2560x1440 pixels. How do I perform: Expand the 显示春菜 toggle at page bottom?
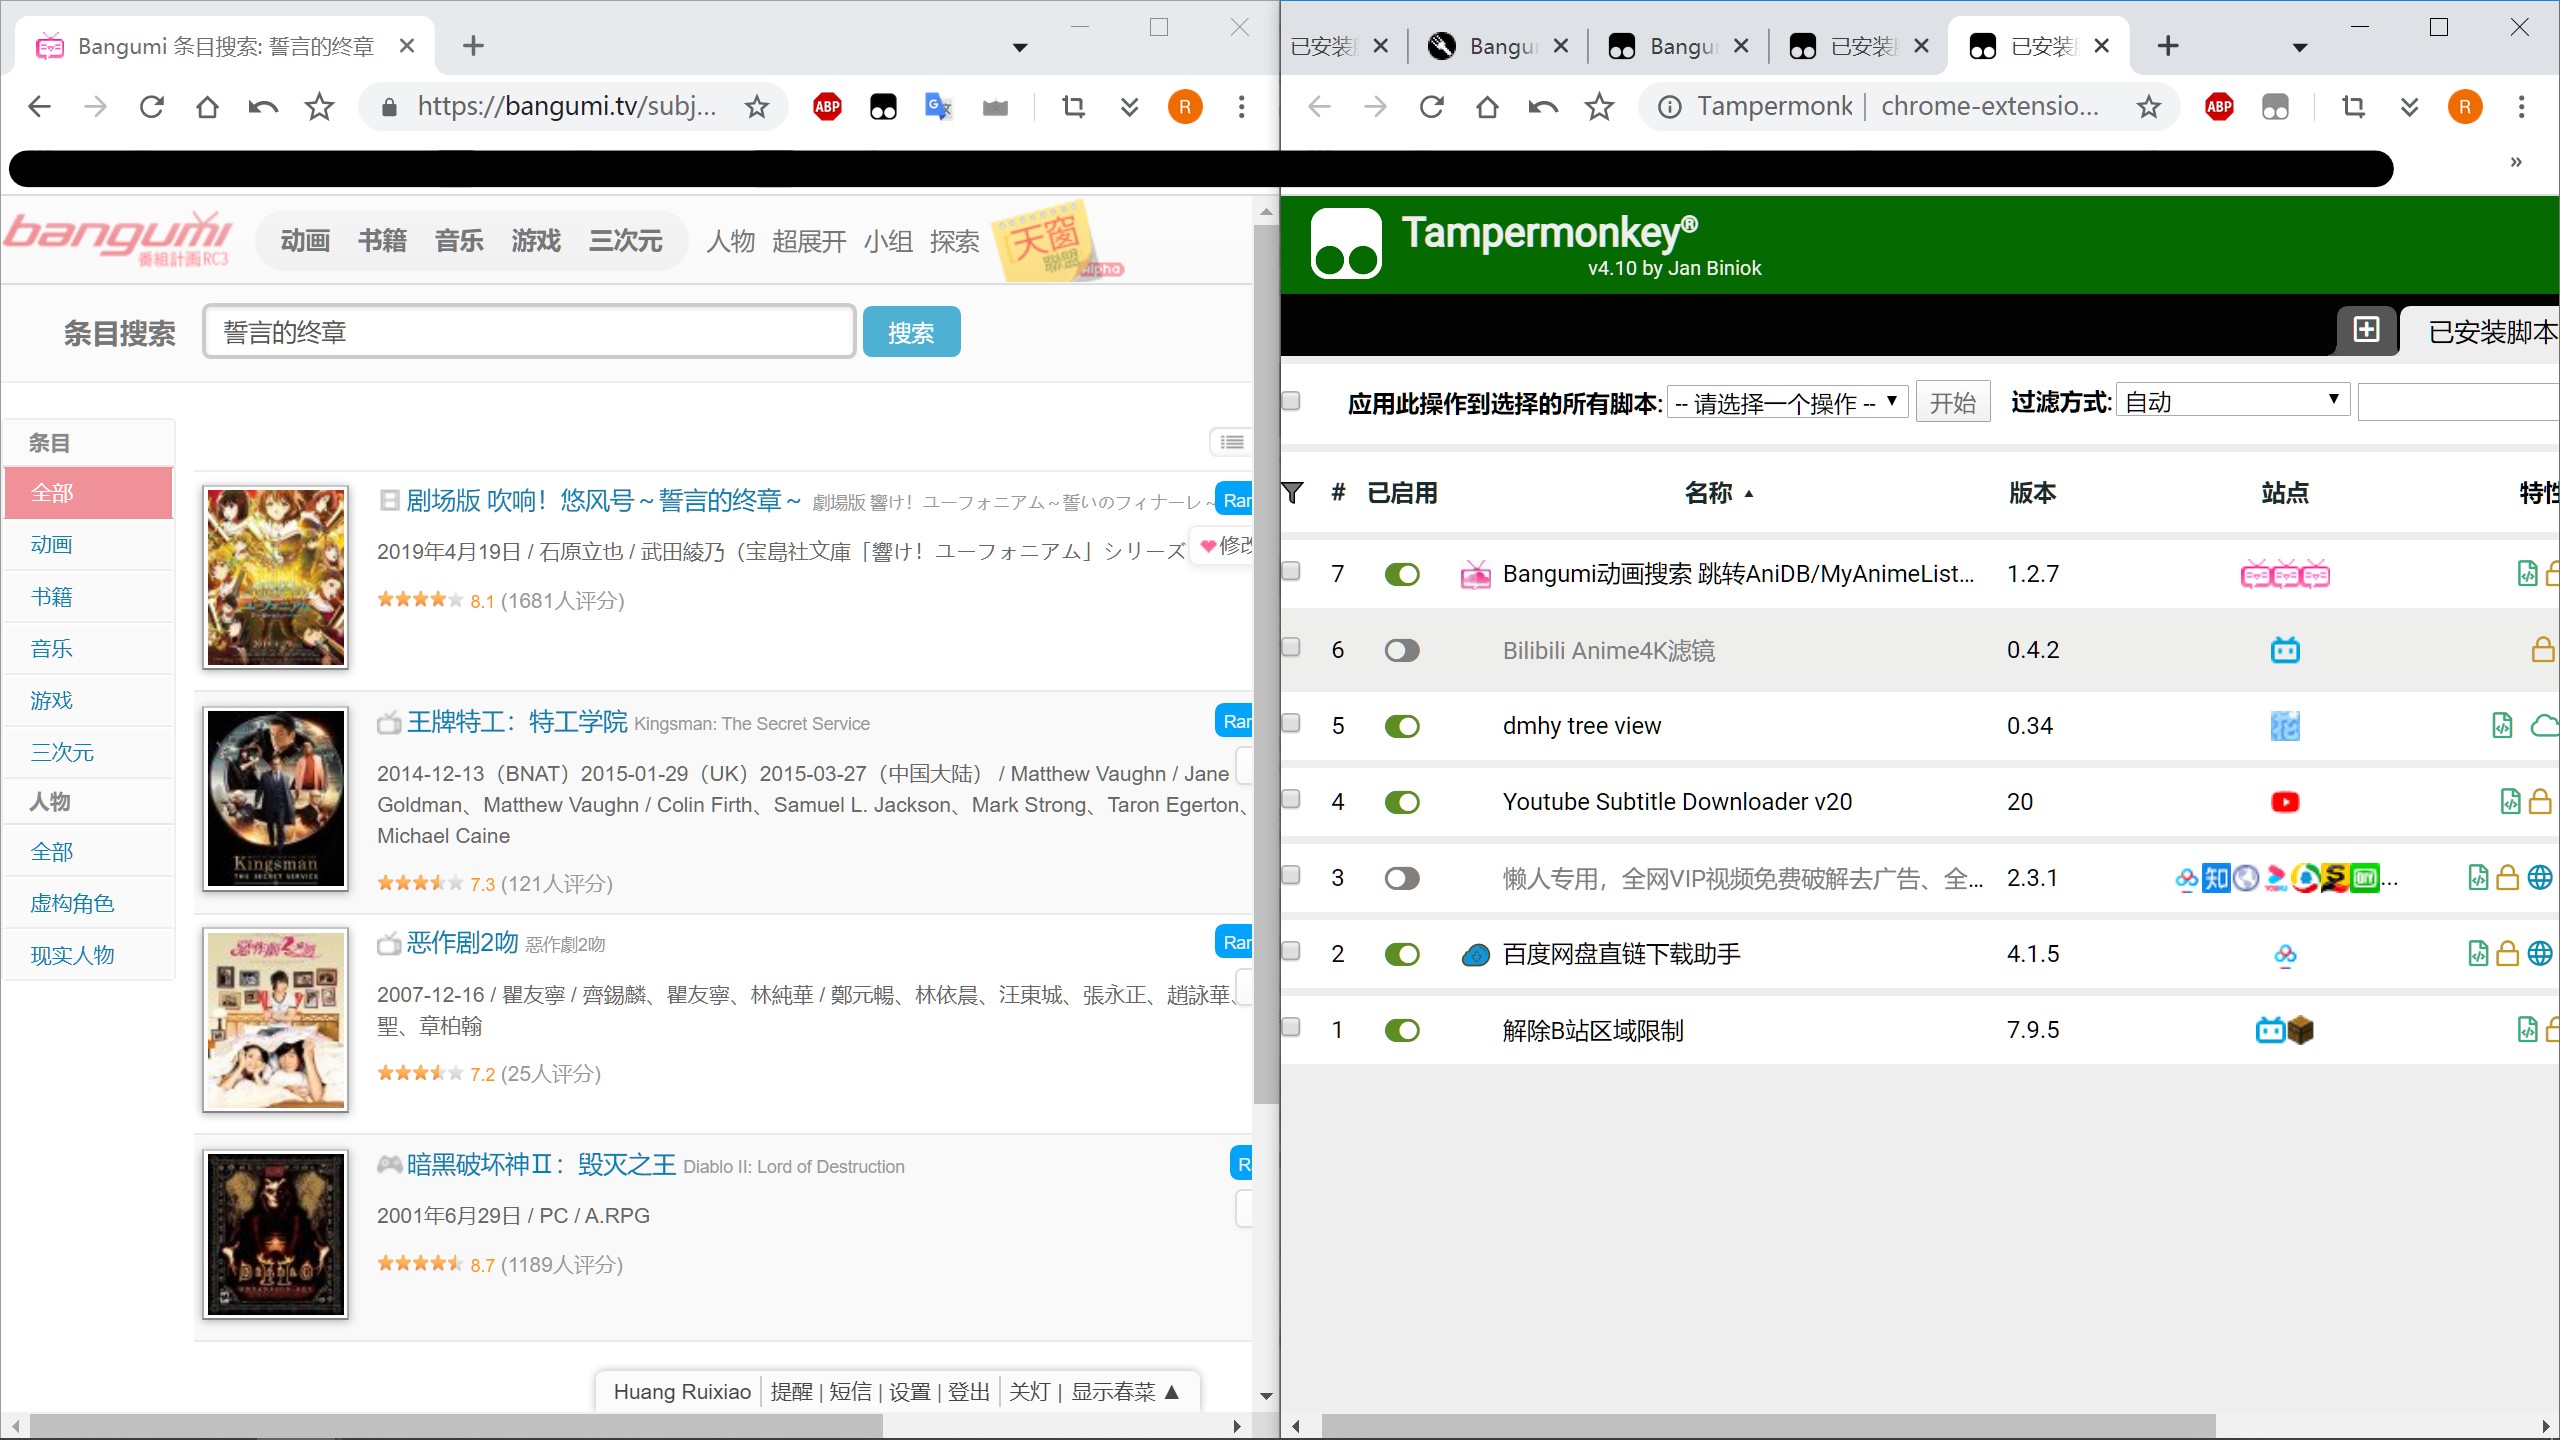(1125, 1391)
